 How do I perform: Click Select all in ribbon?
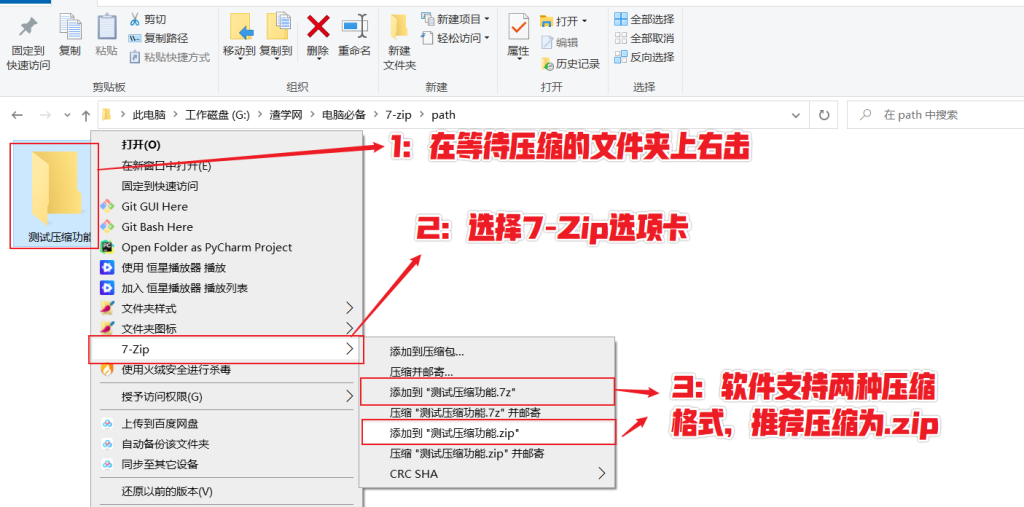pos(645,19)
